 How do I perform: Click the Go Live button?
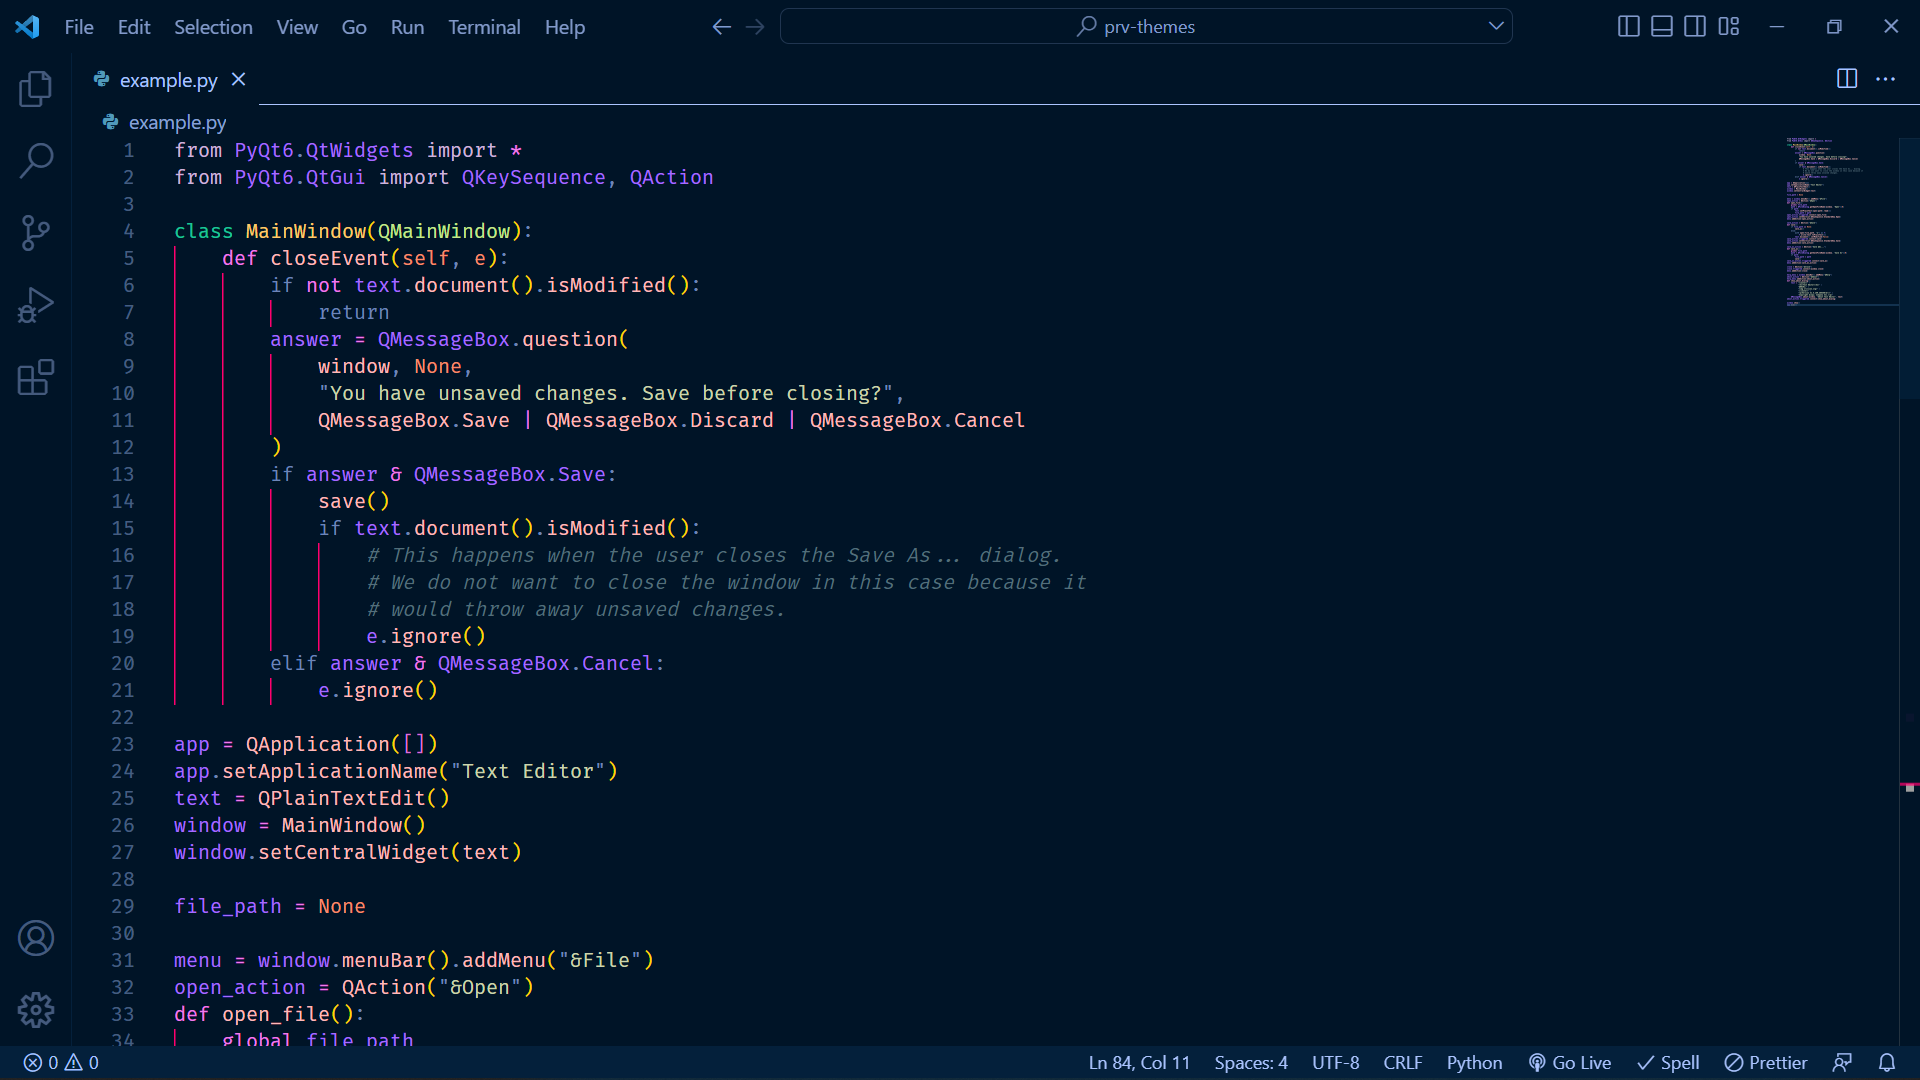point(1570,1063)
